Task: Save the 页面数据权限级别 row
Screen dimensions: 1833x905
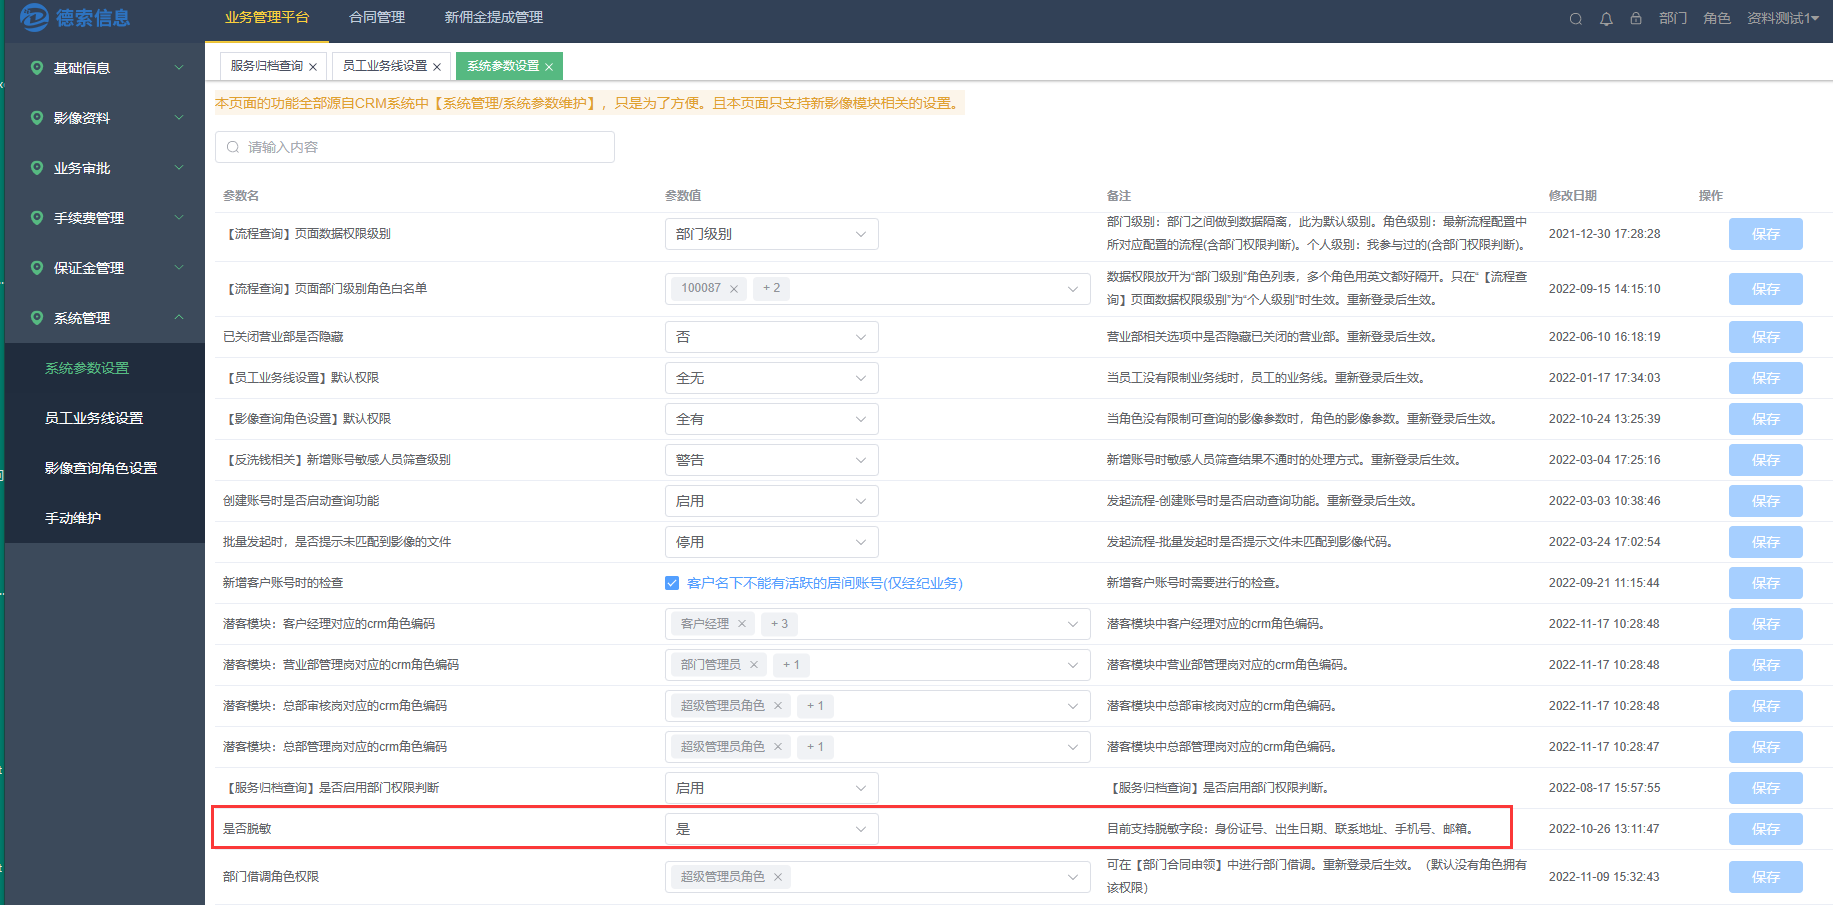Action: pos(1766,234)
